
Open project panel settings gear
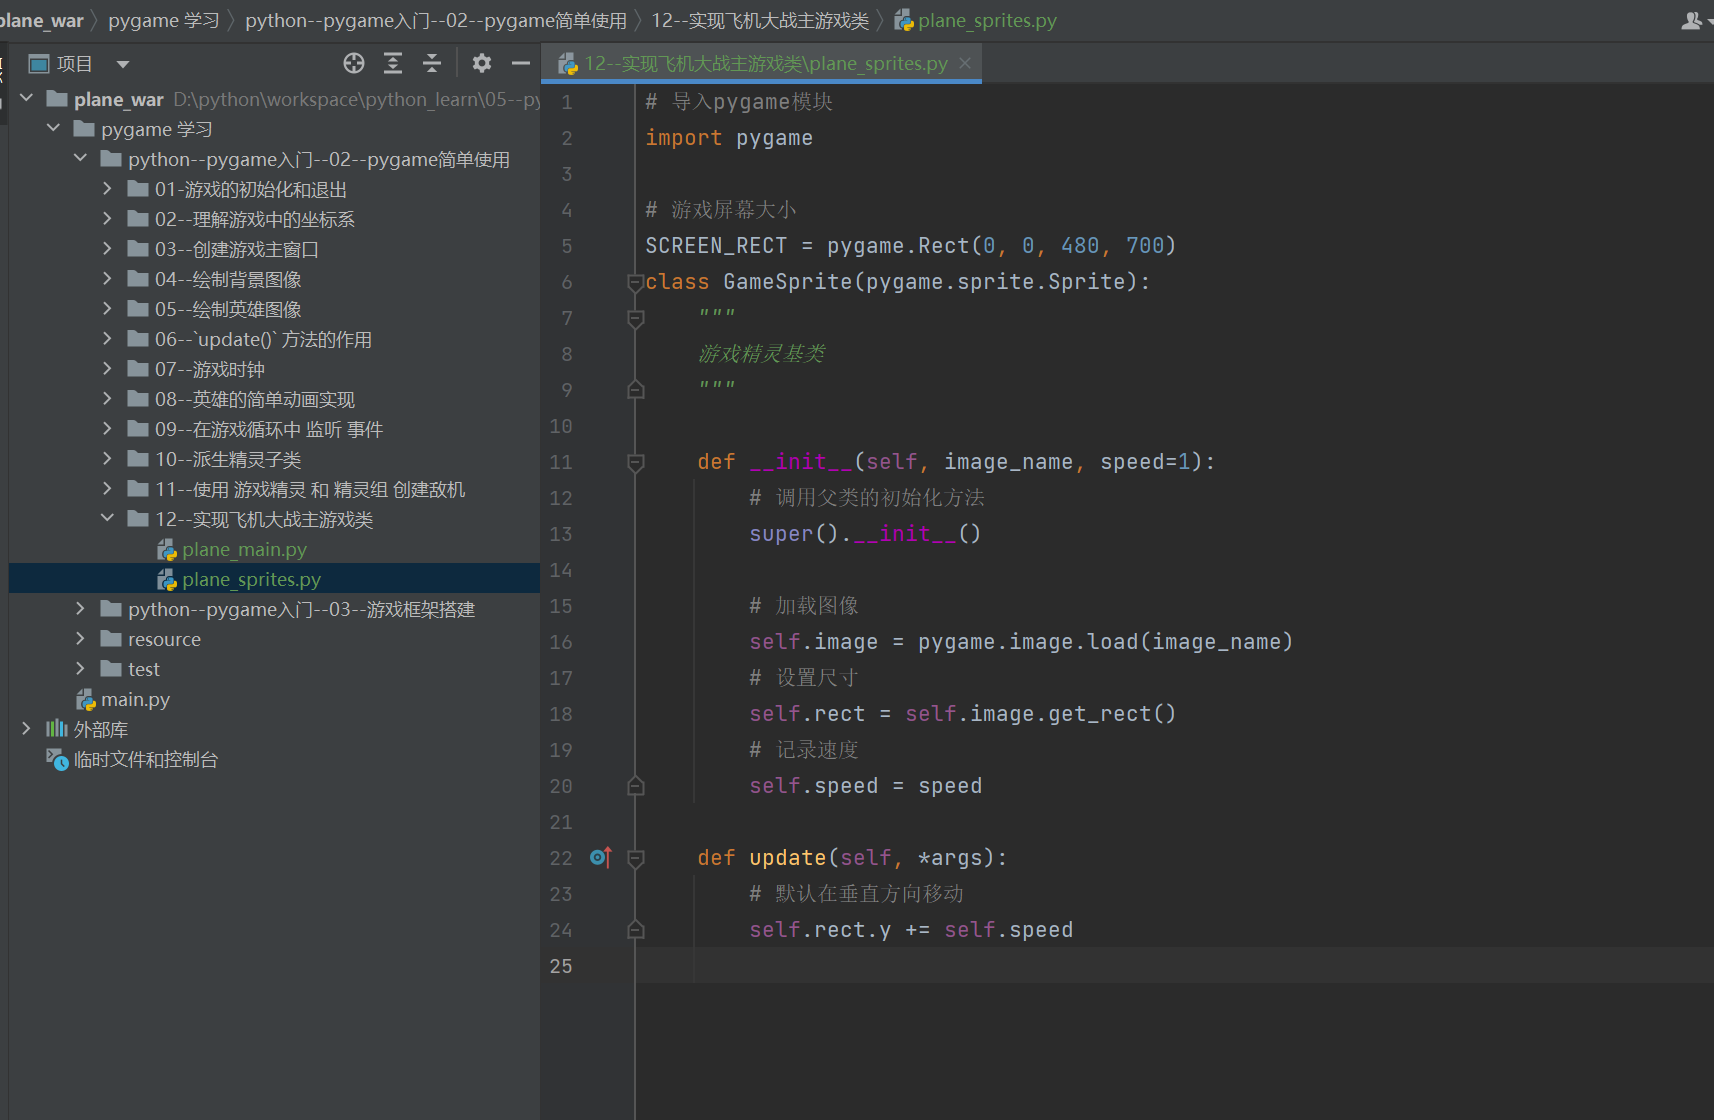click(x=481, y=64)
